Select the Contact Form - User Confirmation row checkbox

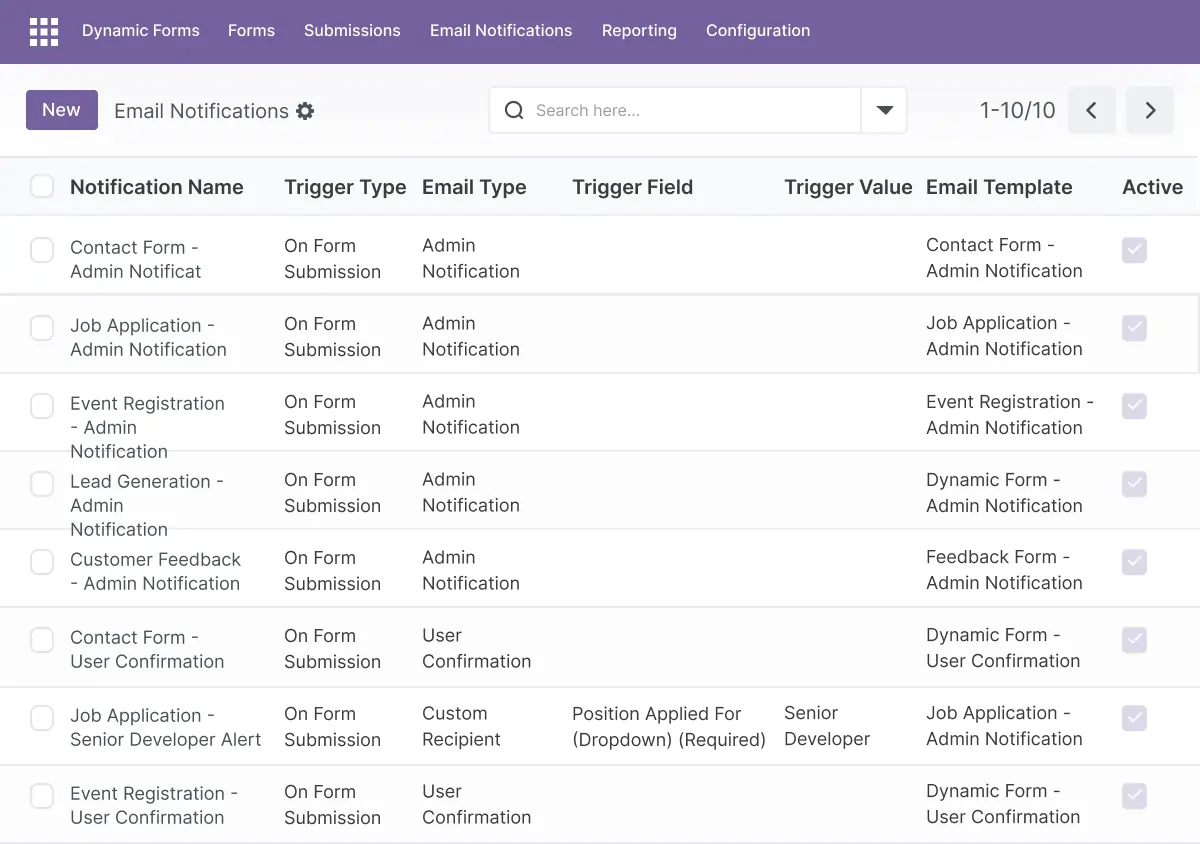tap(42, 640)
